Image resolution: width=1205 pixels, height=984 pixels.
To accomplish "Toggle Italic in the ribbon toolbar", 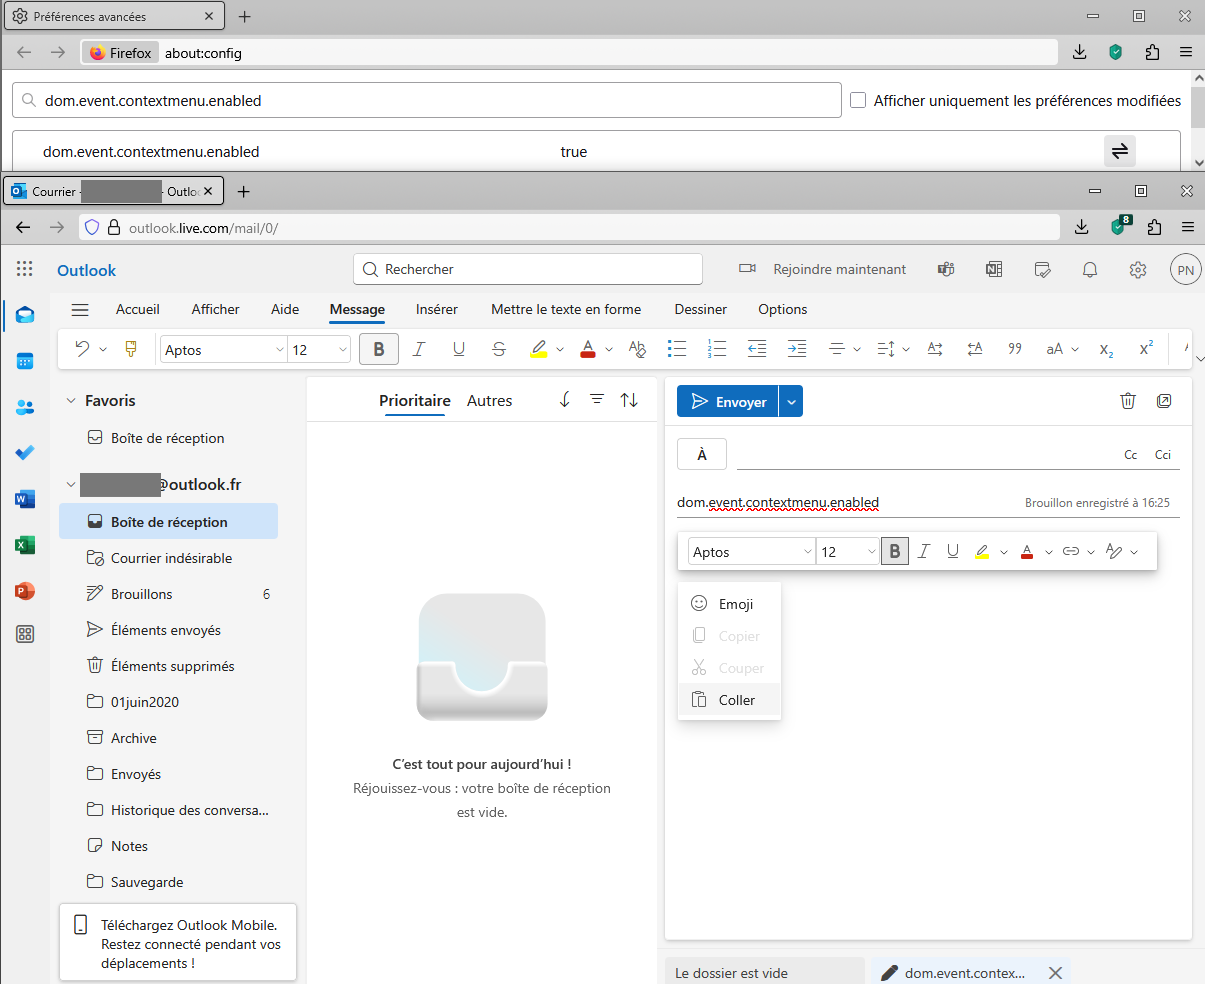I will [419, 349].
